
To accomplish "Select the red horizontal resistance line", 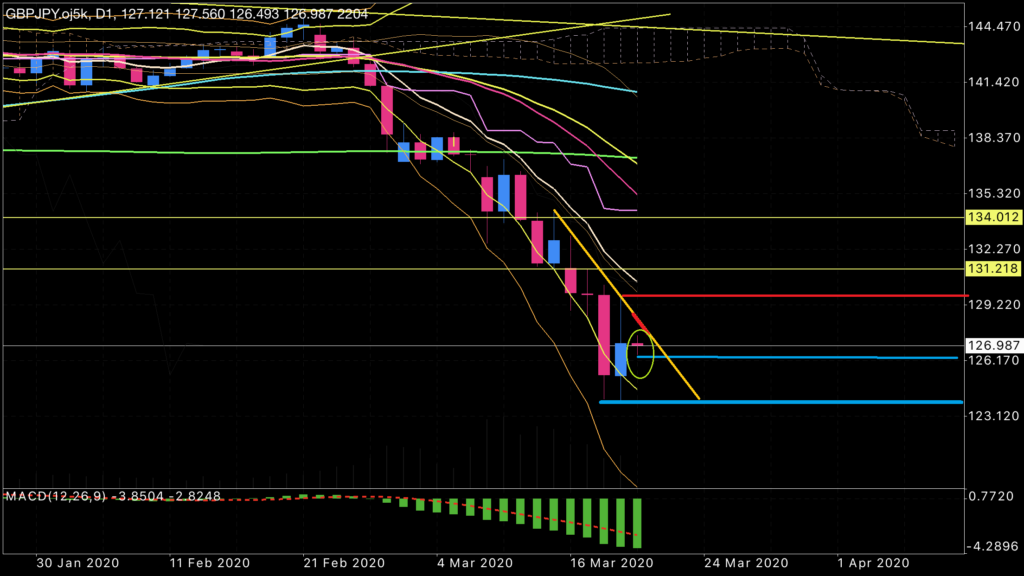I will (x=794, y=296).
